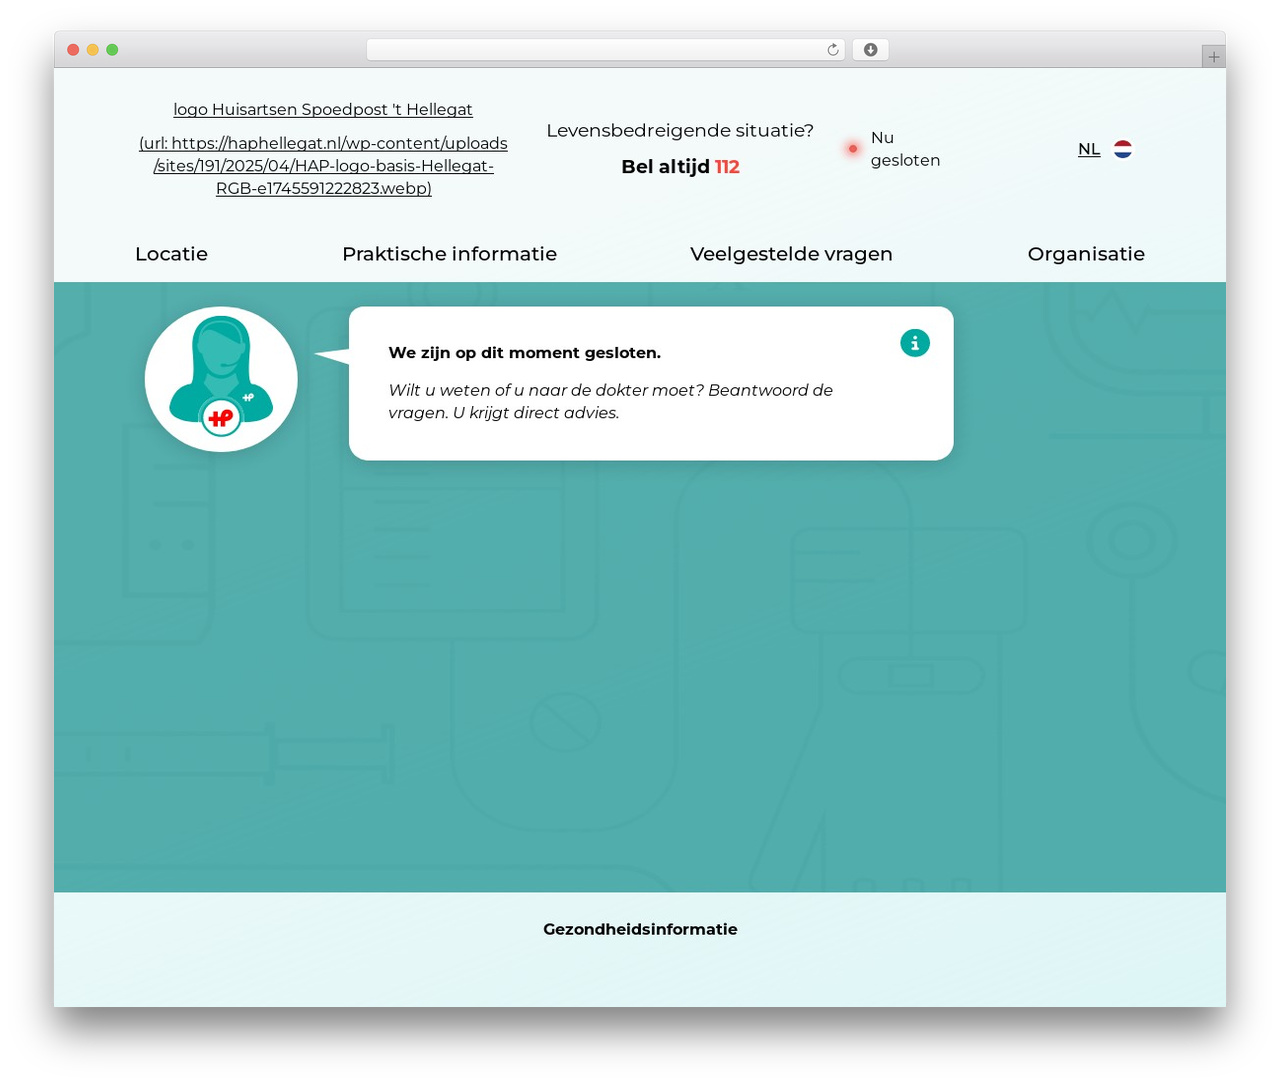Open the Veelgestelde vragen menu item
This screenshot has width=1280, height=1084.
pos(791,254)
